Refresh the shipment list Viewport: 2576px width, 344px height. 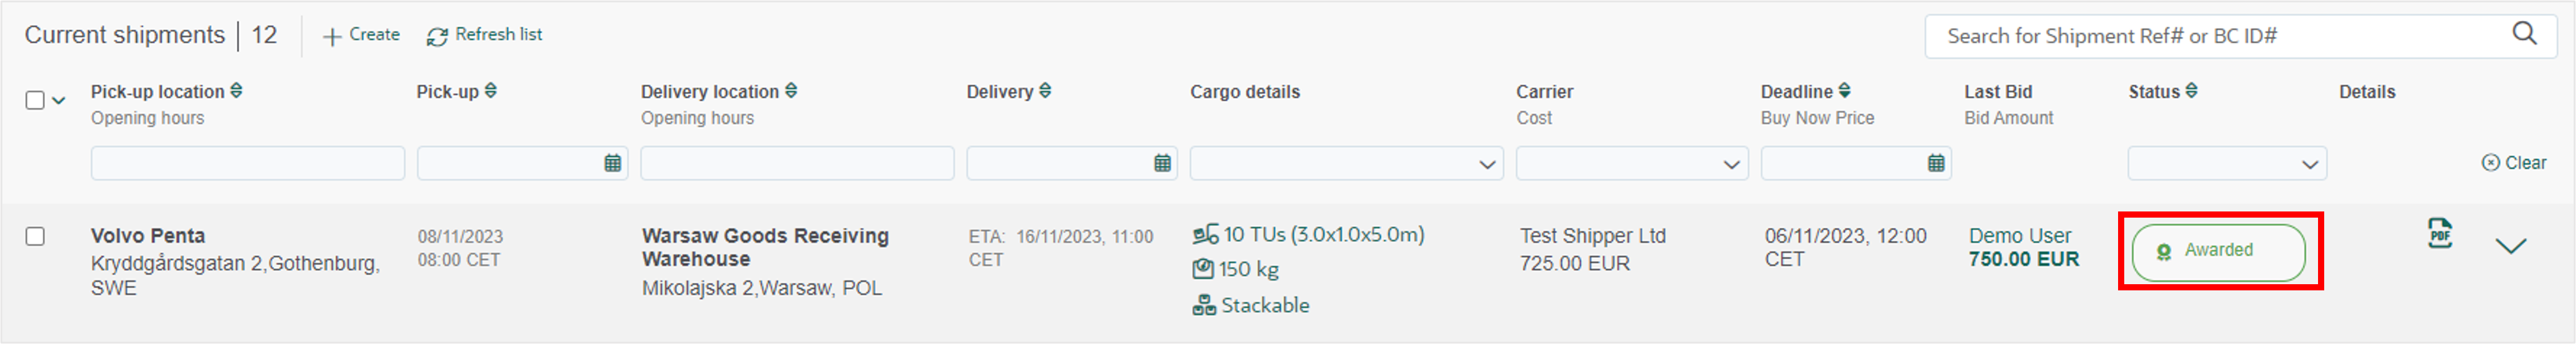484,35
